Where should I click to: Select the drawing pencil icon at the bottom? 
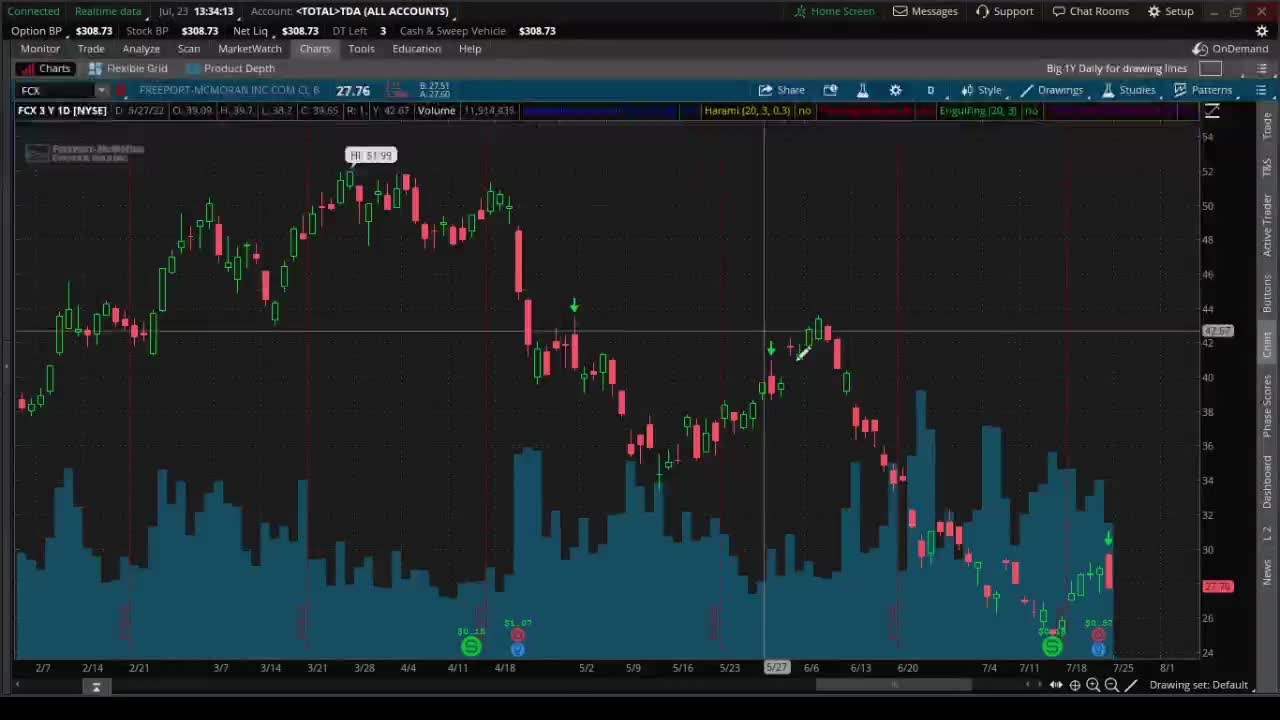pos(1130,685)
